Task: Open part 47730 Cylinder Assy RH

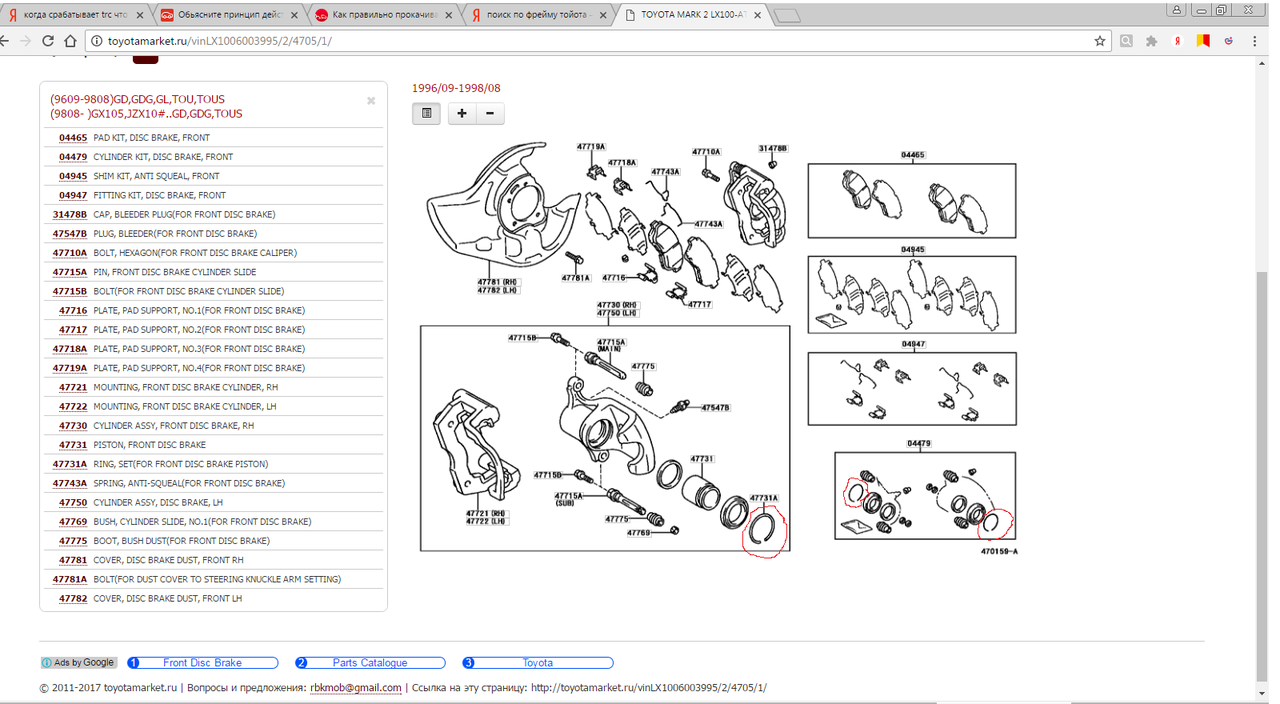Action: (73, 425)
